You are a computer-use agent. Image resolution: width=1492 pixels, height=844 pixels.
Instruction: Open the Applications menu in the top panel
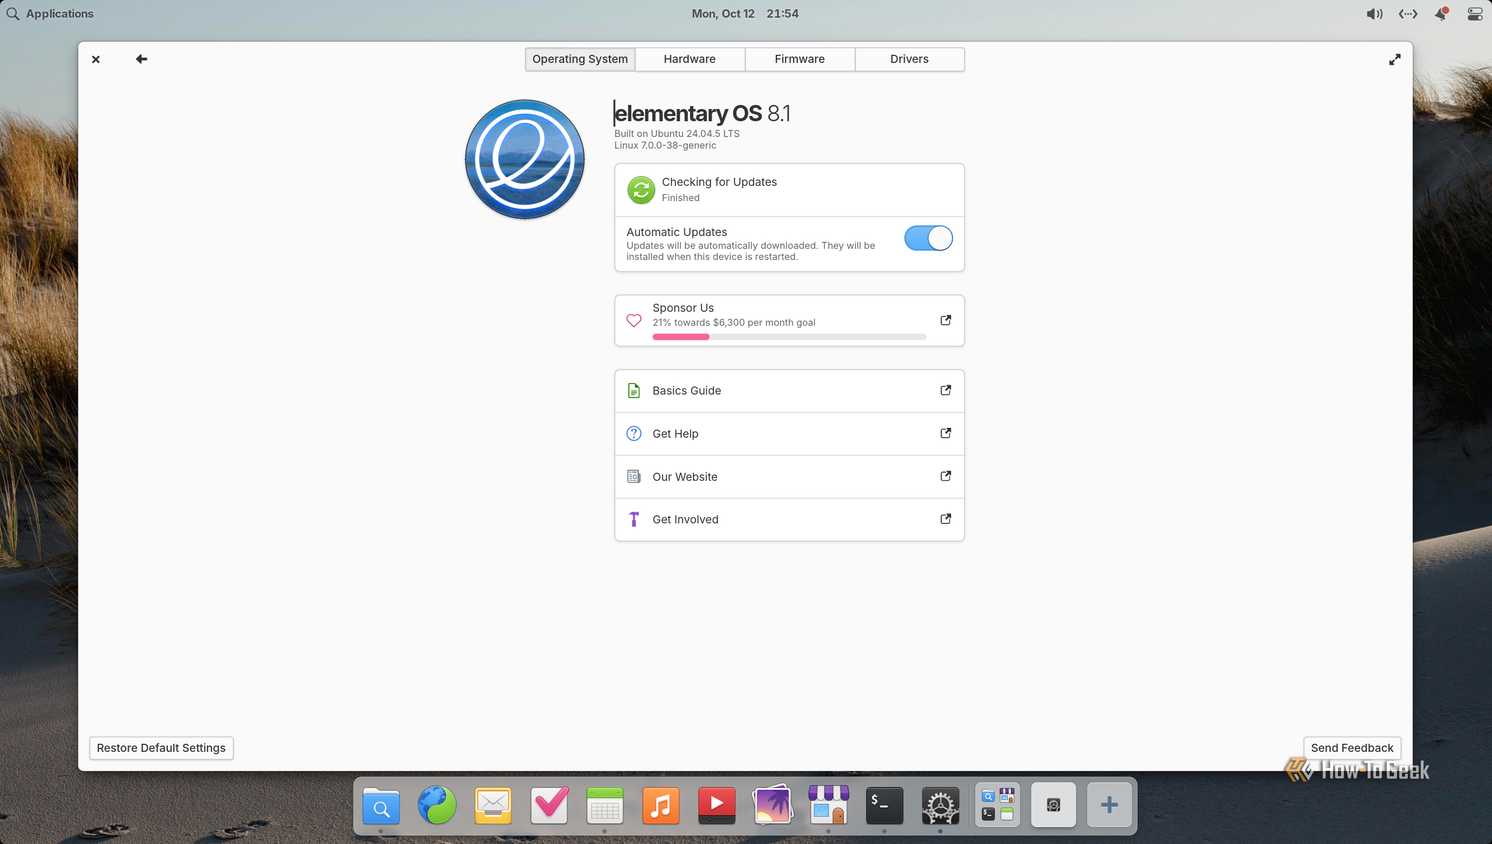coord(50,14)
